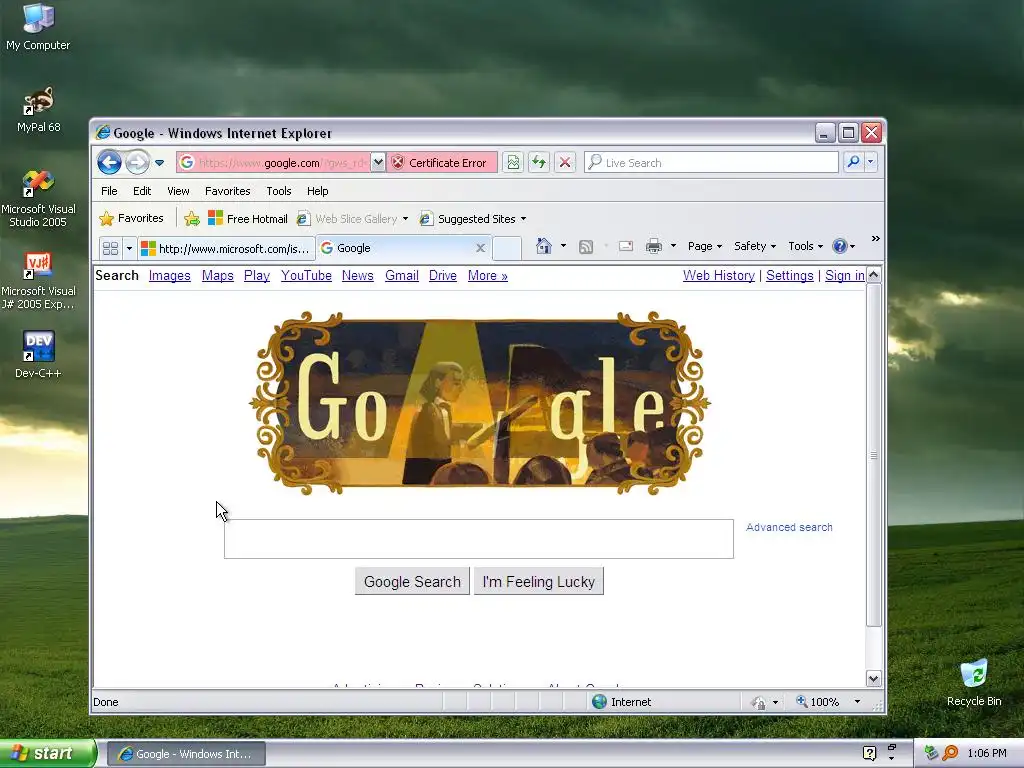Click Add to Favorites Bar star icon
The height and width of the screenshot is (768, 1024).
pos(191,219)
